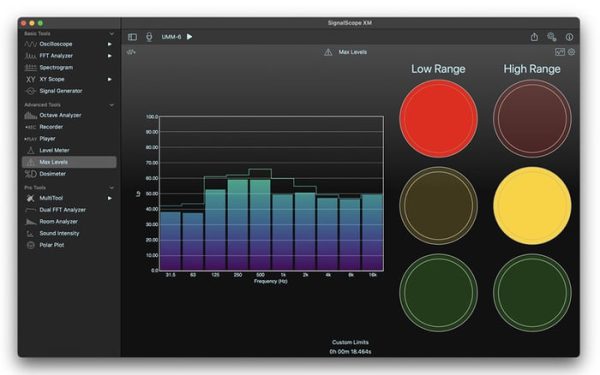The width and height of the screenshot is (600, 375).
Task: Collapse the Pro Tools section
Action: [x=111, y=188]
